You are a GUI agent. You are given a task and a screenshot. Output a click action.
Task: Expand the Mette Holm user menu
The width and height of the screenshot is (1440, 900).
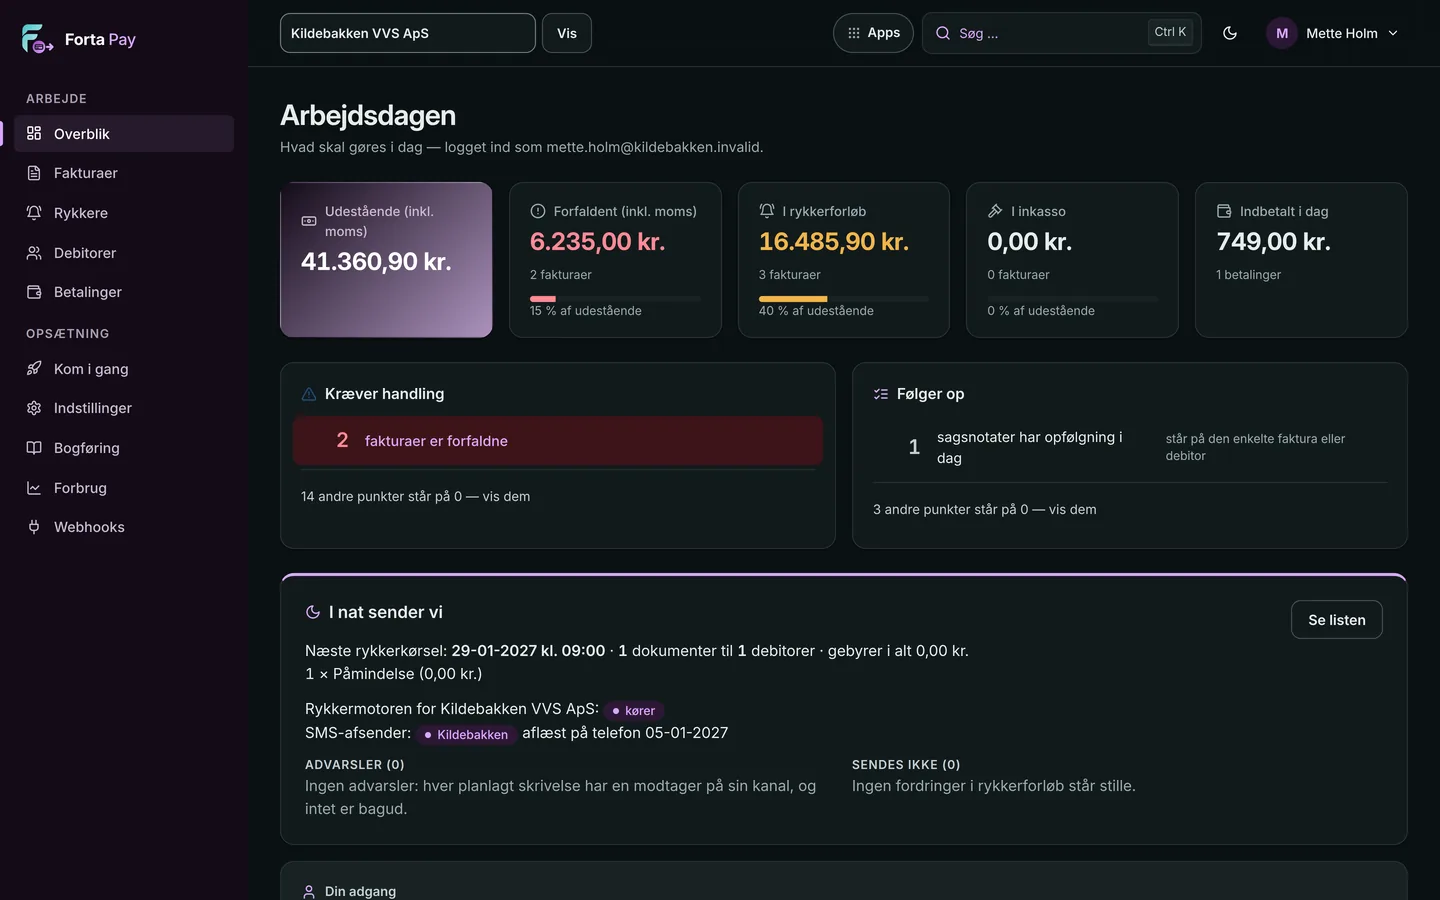[x=1333, y=33]
